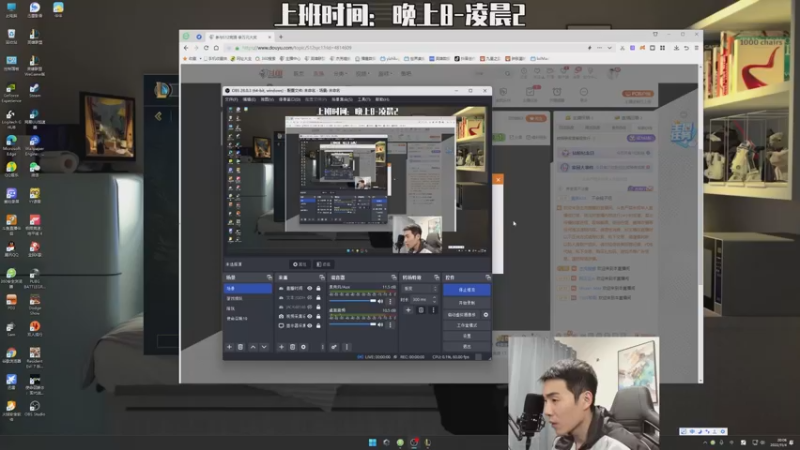
Task: Add a transition with the transitions plus icon
Action: [408, 310]
